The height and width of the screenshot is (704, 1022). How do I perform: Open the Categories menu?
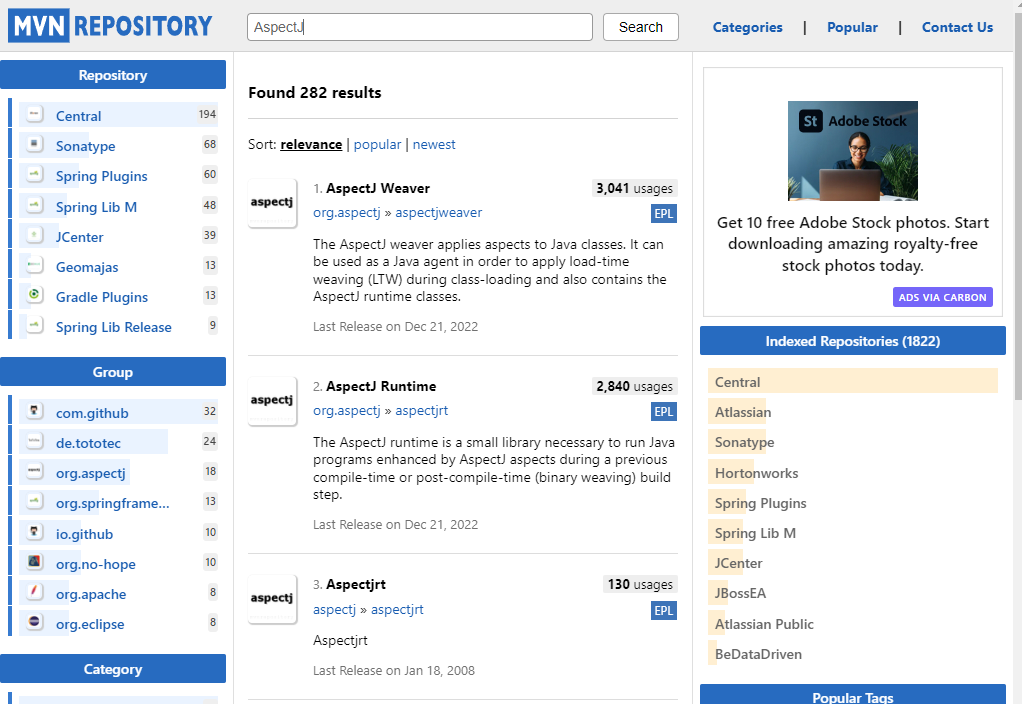[x=748, y=27]
